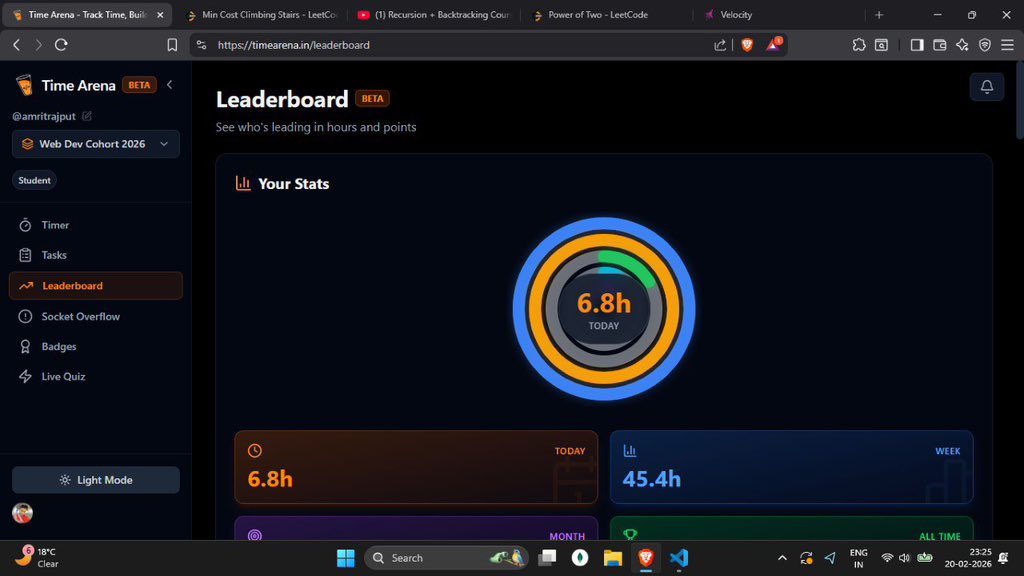Go forward in browser history
Image resolution: width=1024 pixels, height=576 pixels.
(x=39, y=44)
